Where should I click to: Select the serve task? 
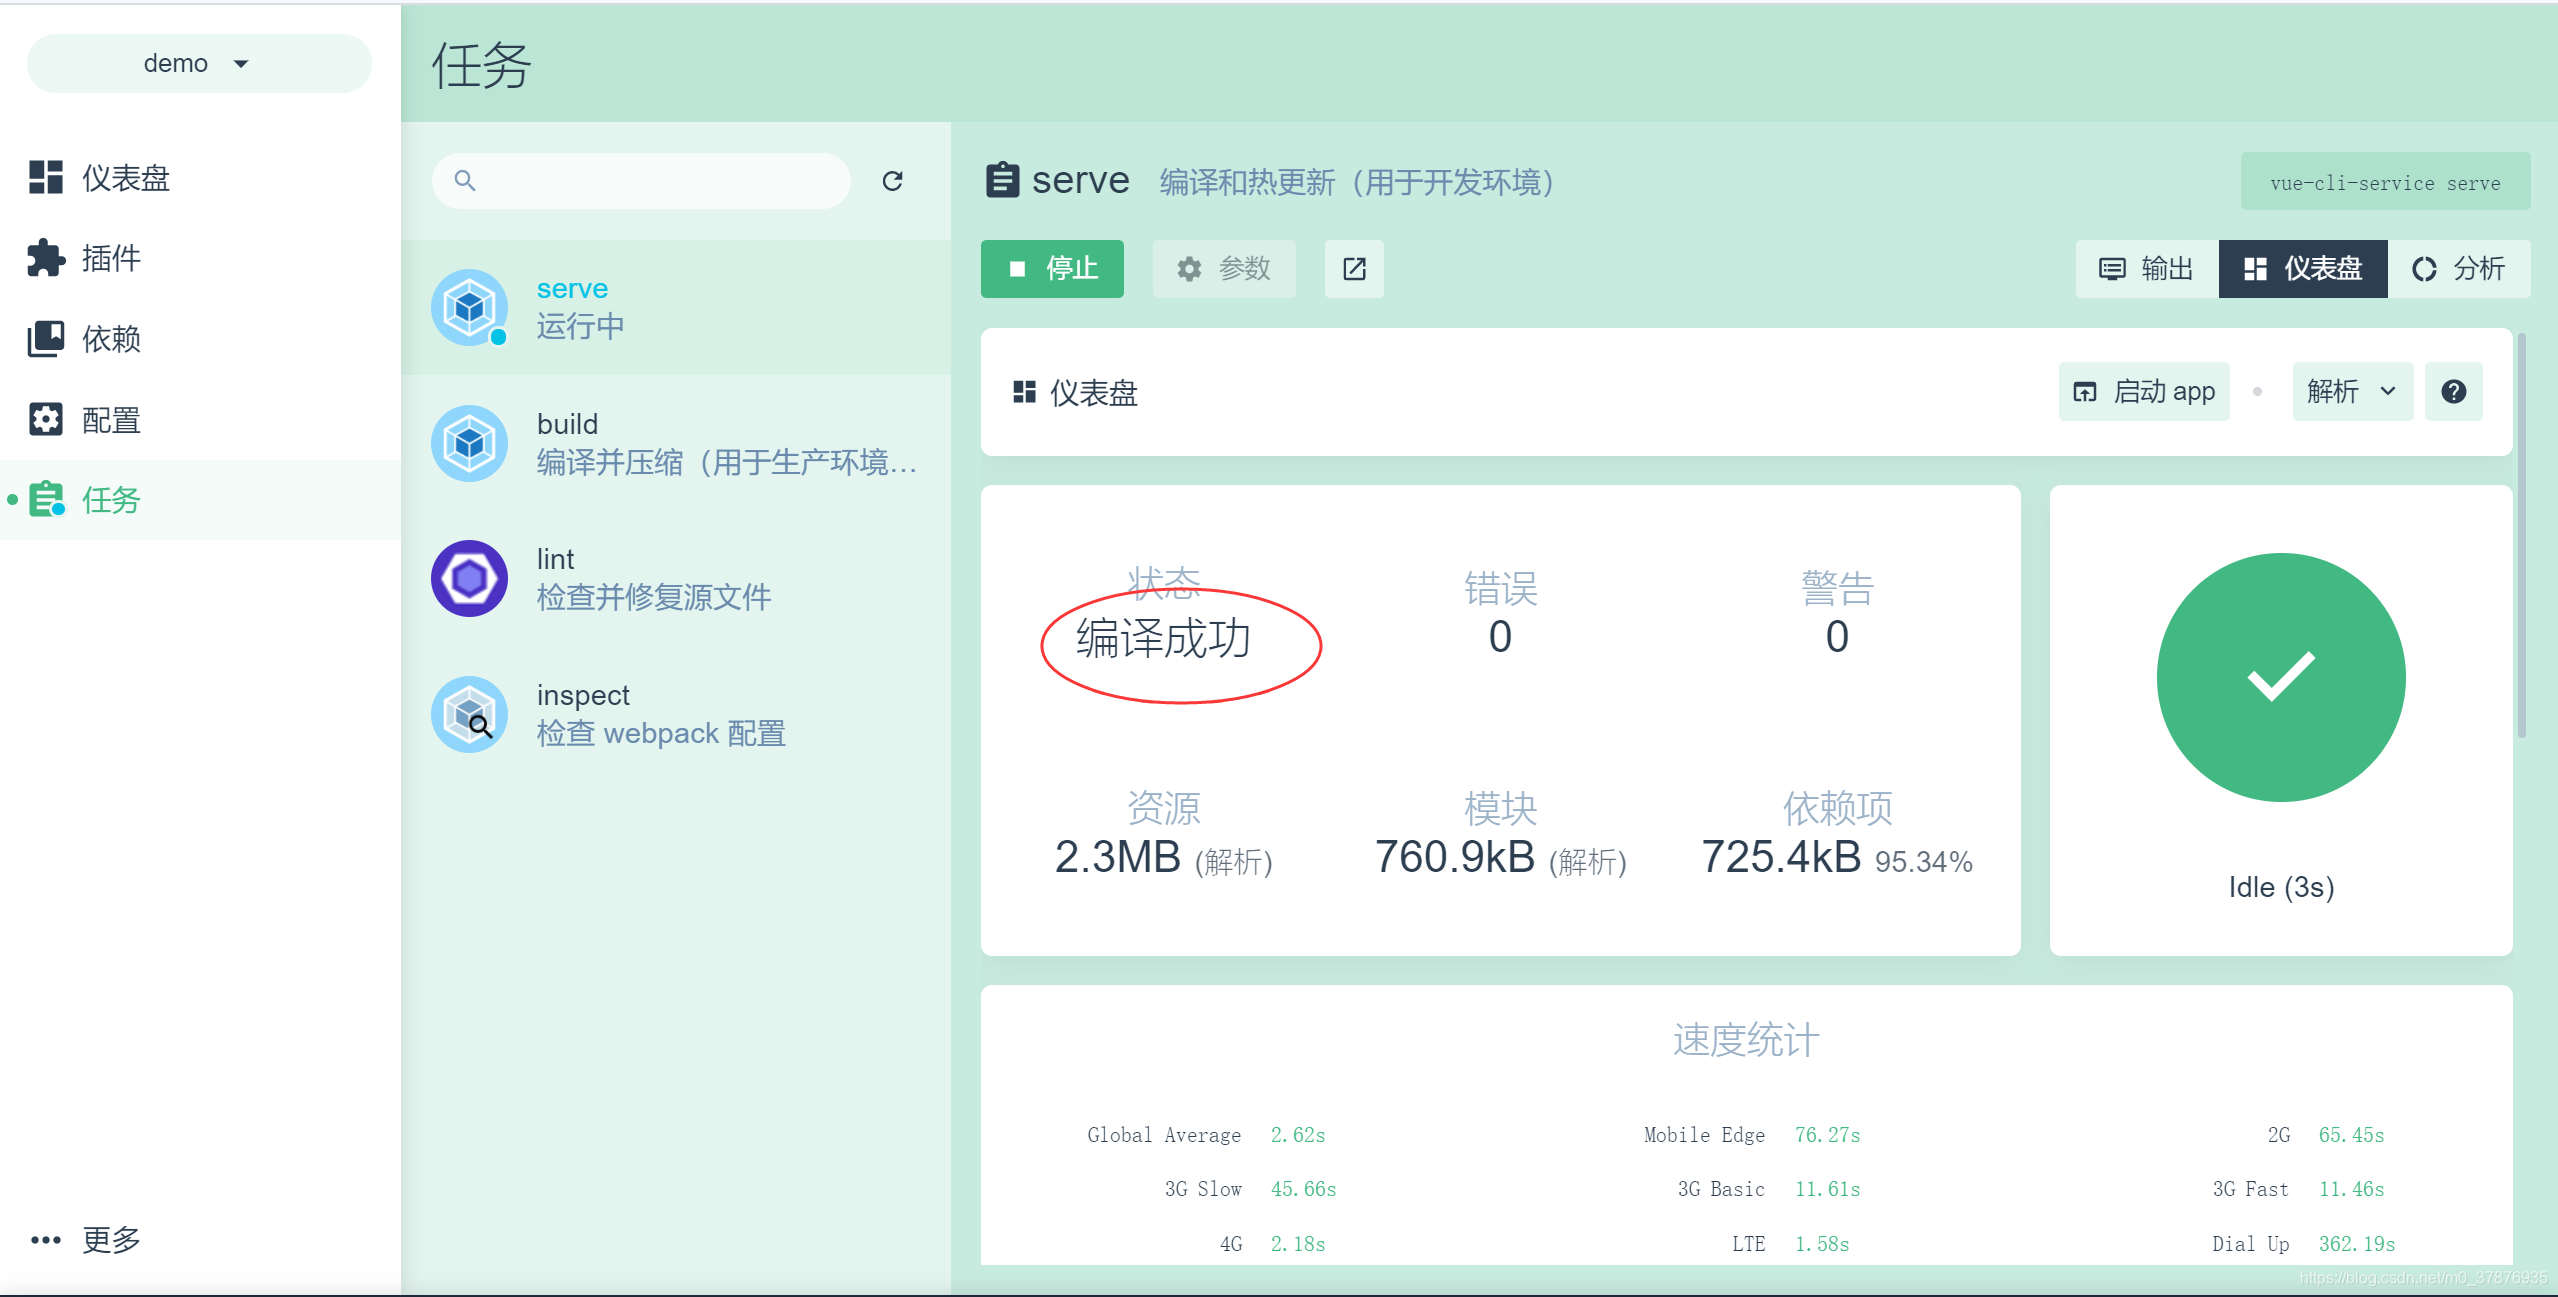click(676, 307)
